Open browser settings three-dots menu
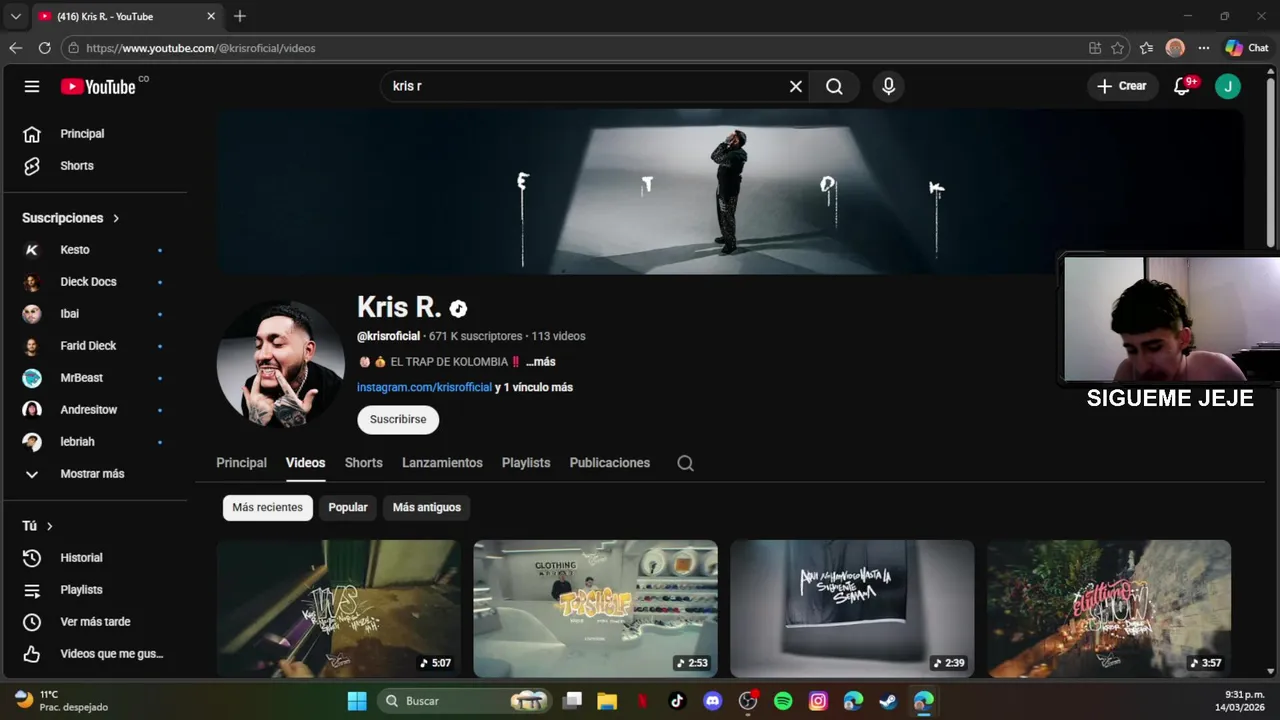 (x=1203, y=48)
